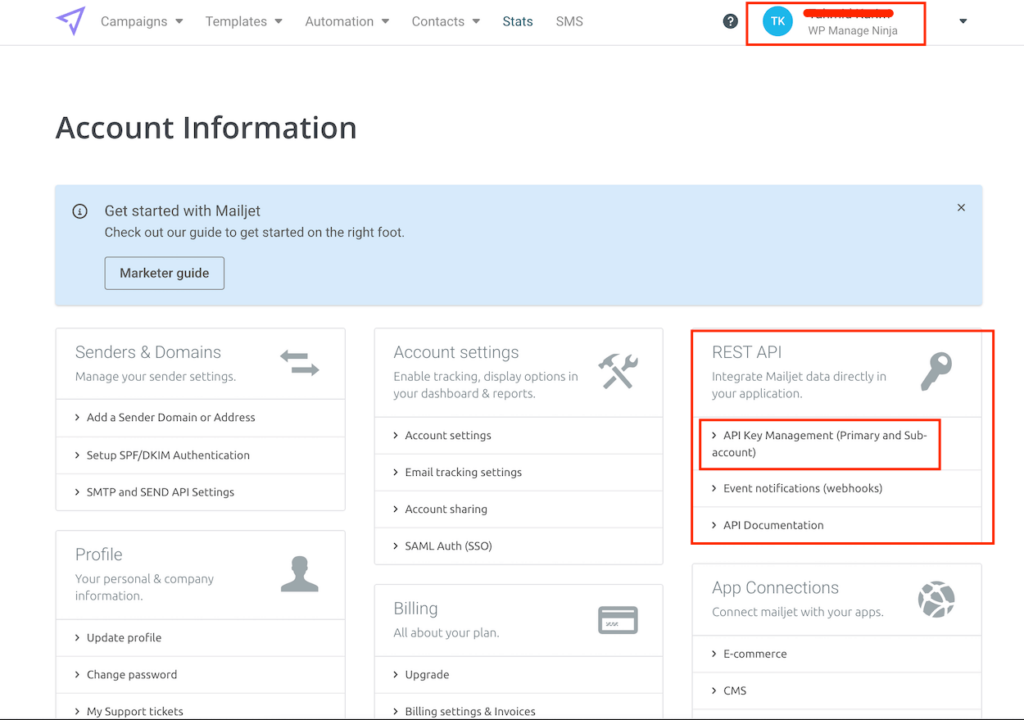
Task: Go to the Stats page
Action: tap(517, 22)
